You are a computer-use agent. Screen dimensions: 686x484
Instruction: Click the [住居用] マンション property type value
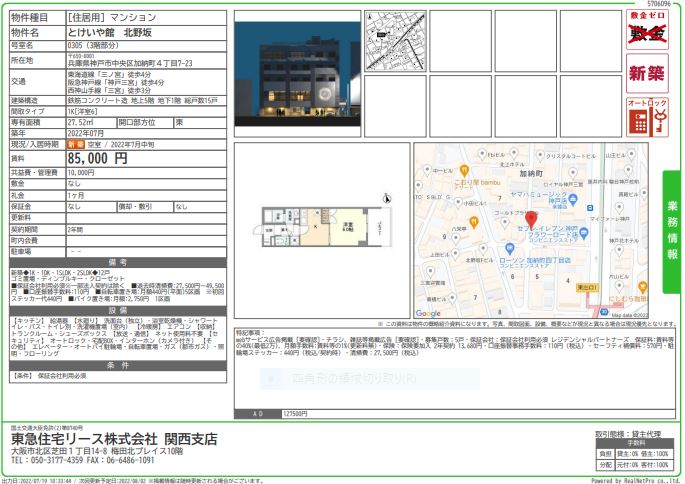click(112, 18)
